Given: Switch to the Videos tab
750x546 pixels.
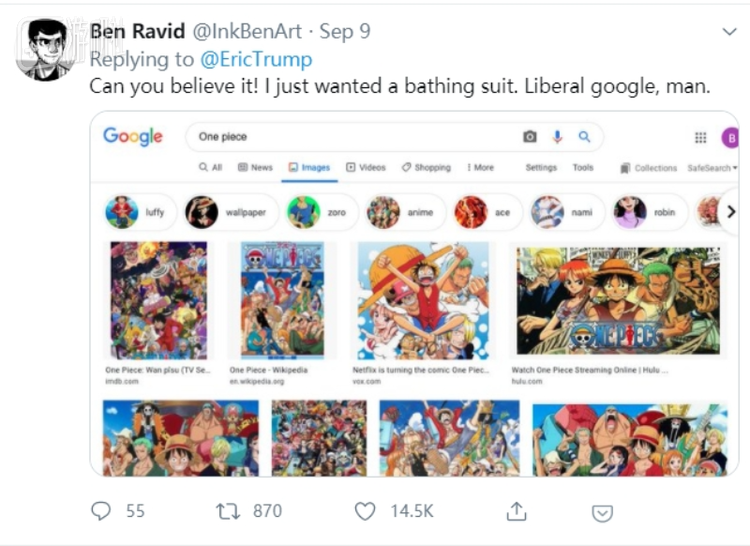Looking at the screenshot, I should point(366,168).
